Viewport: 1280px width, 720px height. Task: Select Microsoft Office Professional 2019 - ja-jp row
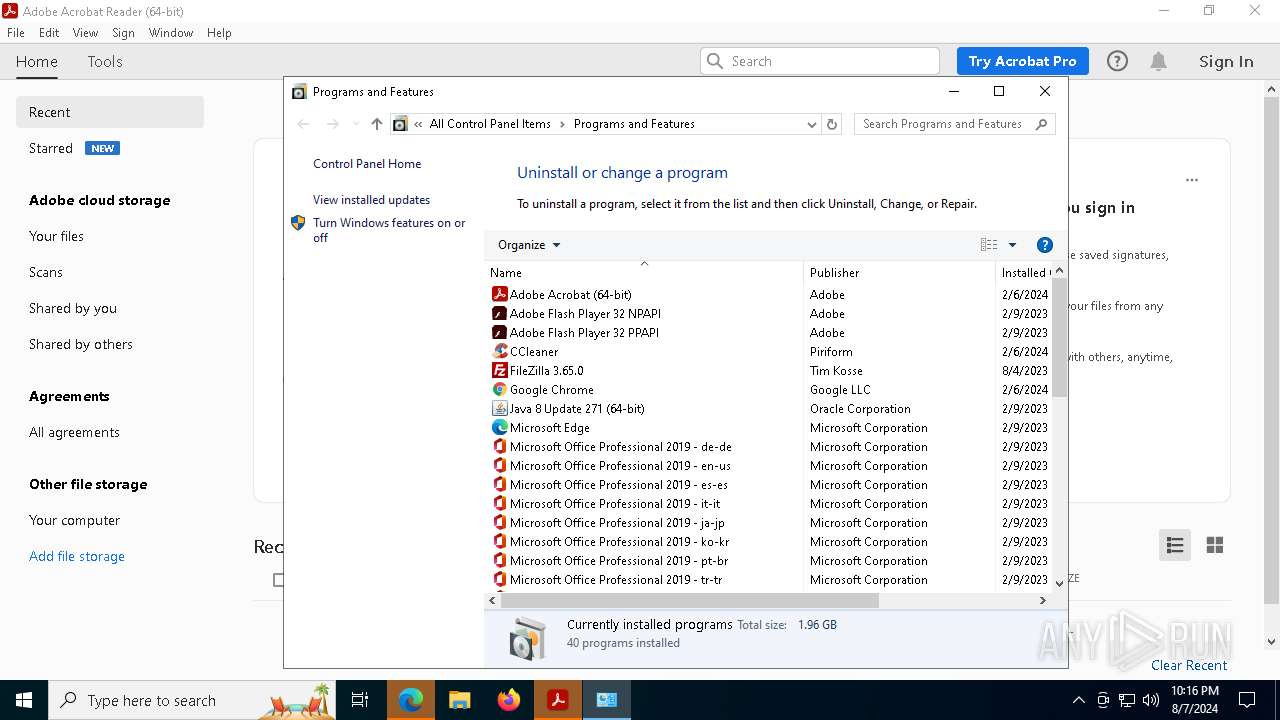tap(769, 522)
